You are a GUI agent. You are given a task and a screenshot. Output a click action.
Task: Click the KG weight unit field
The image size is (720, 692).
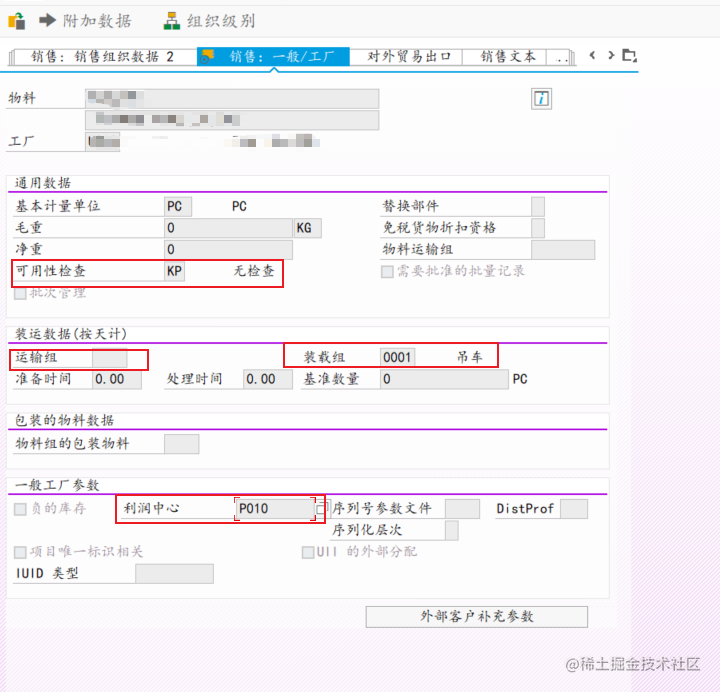[x=308, y=228]
